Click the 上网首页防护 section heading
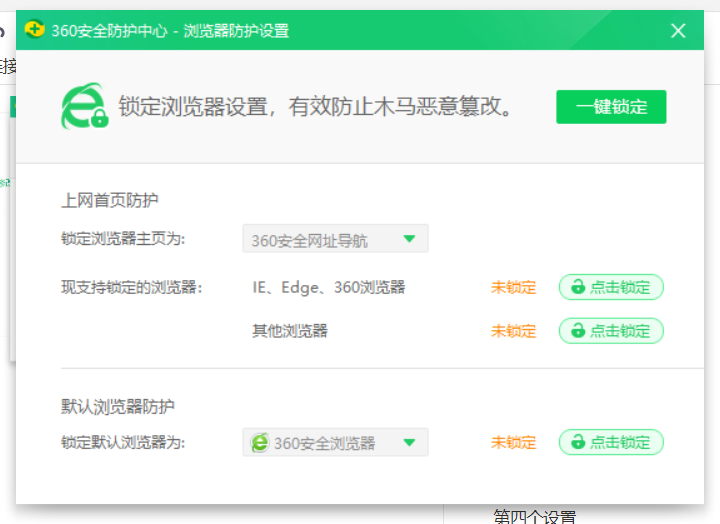The height and width of the screenshot is (524, 720). click(x=110, y=200)
